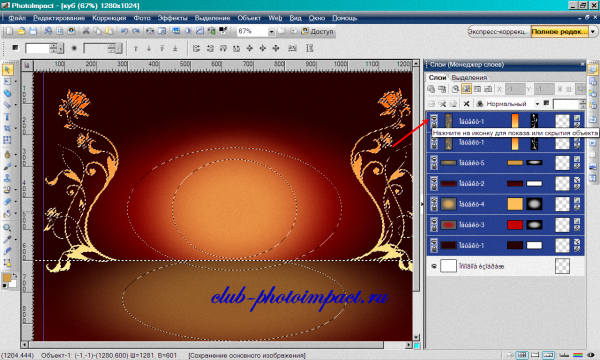Select the Text tool in toolbox
The height and width of the screenshot is (360, 600).
tap(7, 117)
